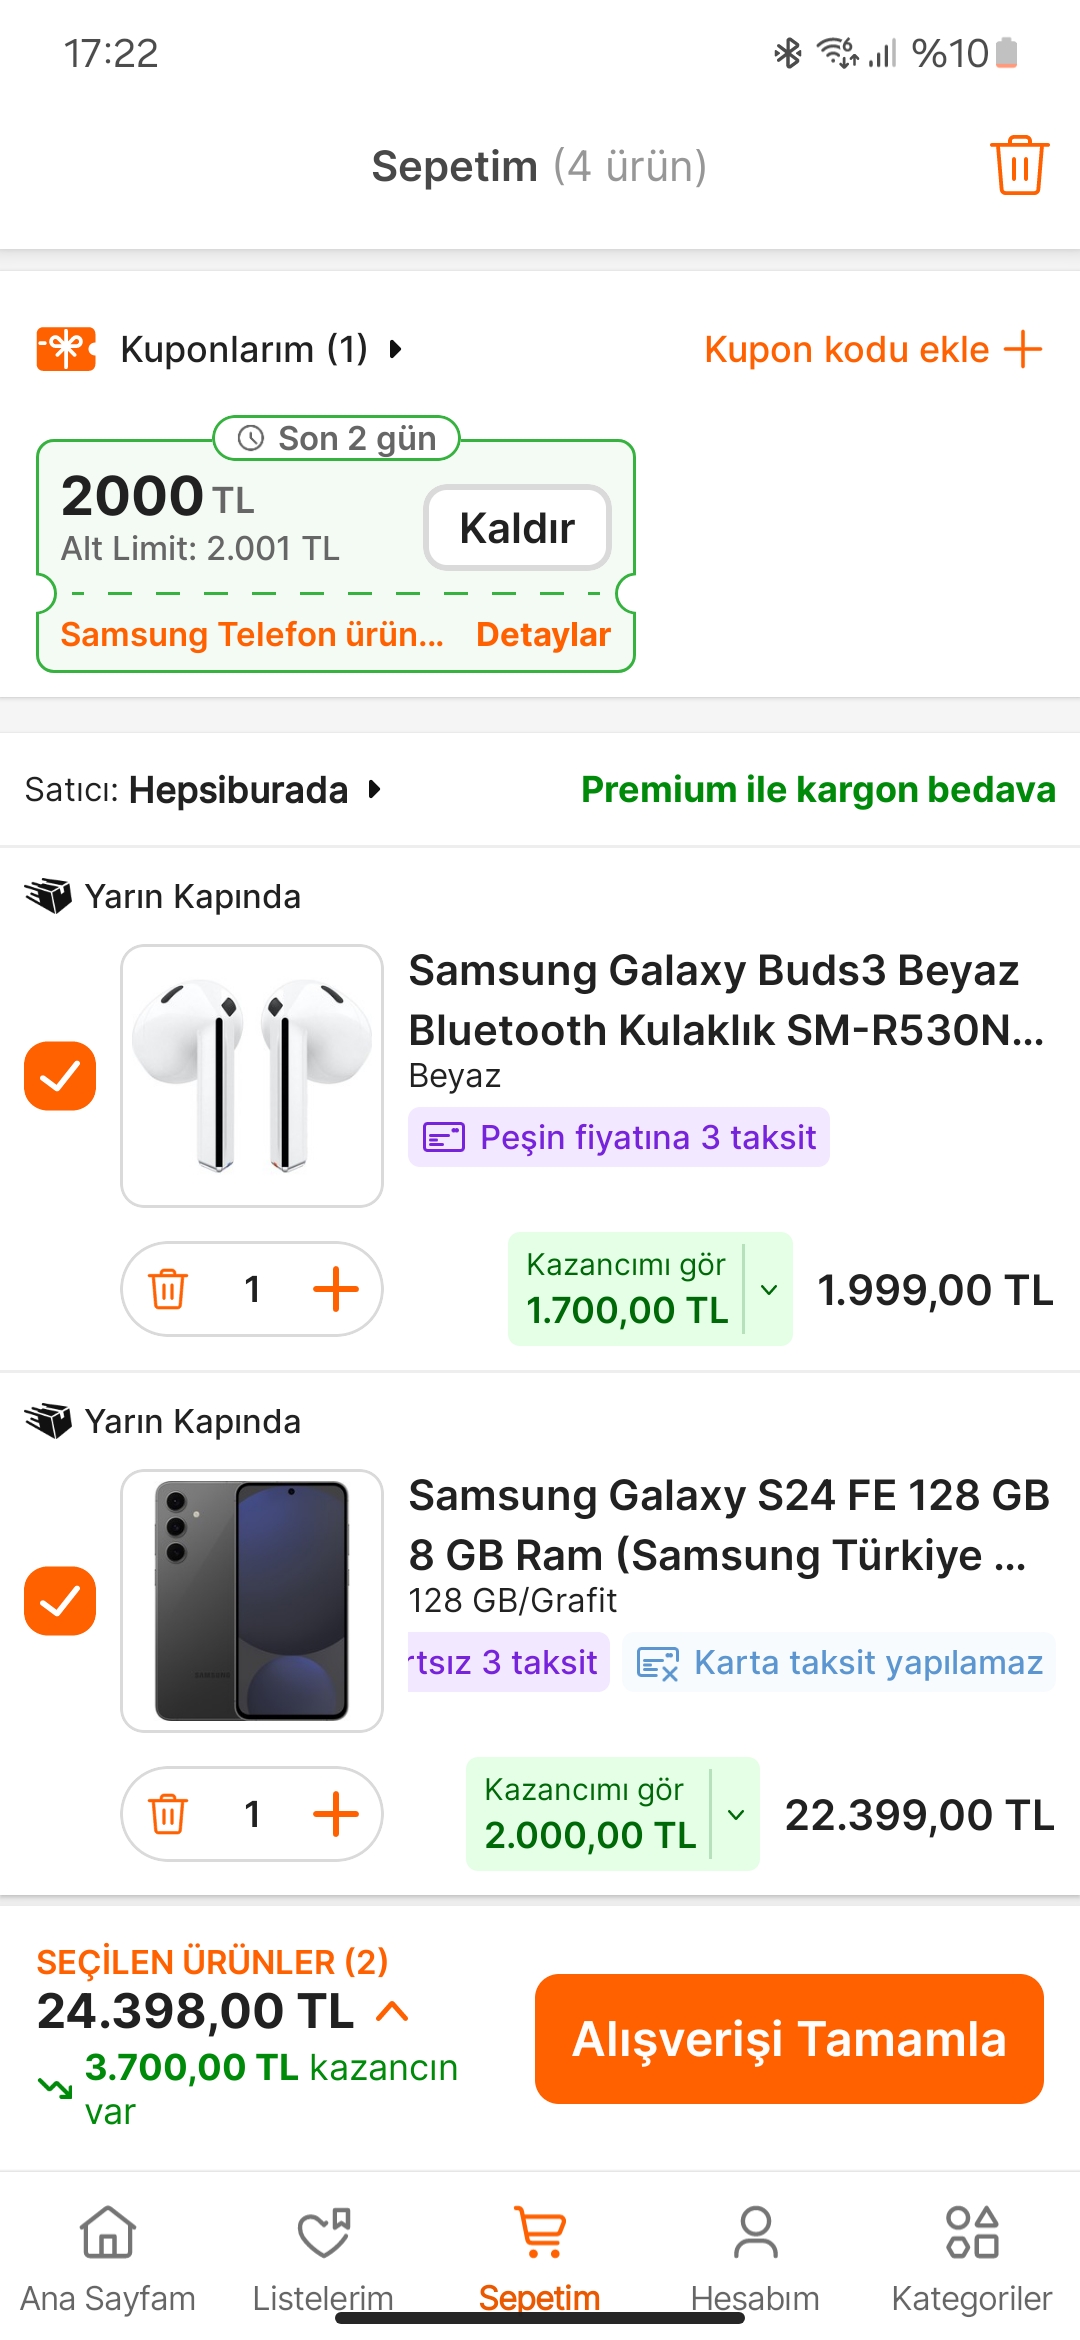The width and height of the screenshot is (1080, 2340).
Task: Increase Galaxy Buds3 quantity with plus icon
Action: click(336, 1289)
